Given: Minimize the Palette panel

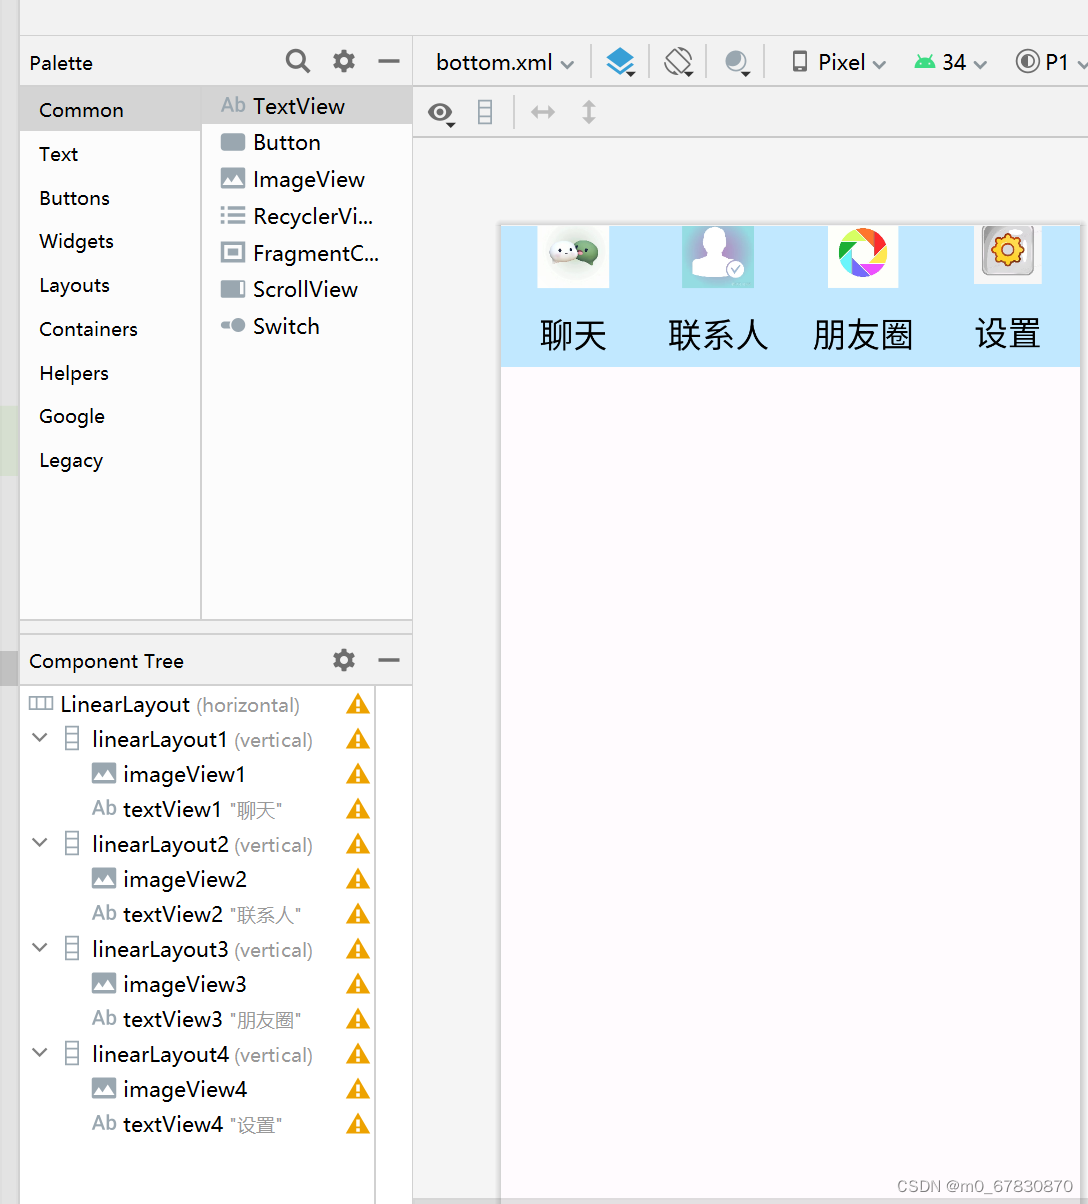Looking at the screenshot, I should coord(389,62).
